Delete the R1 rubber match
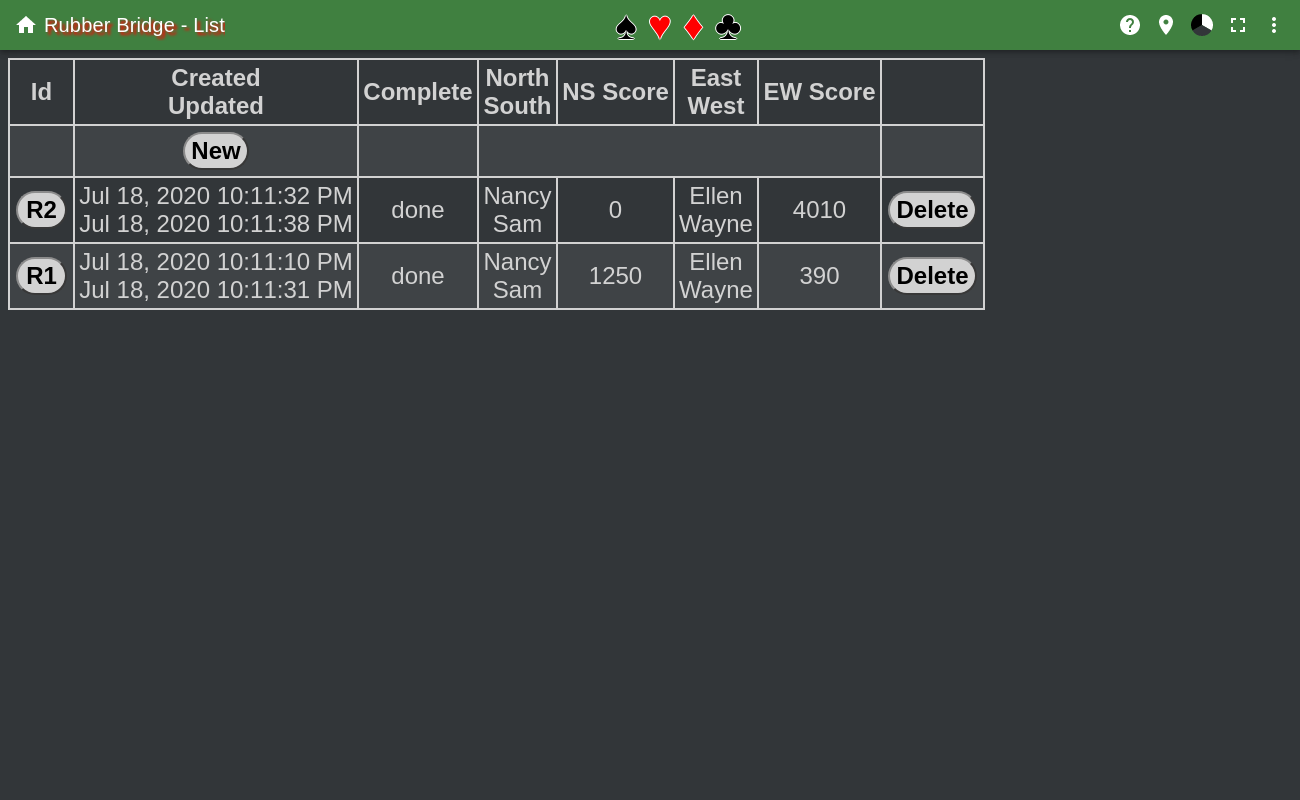The image size is (1300, 800). (x=931, y=276)
